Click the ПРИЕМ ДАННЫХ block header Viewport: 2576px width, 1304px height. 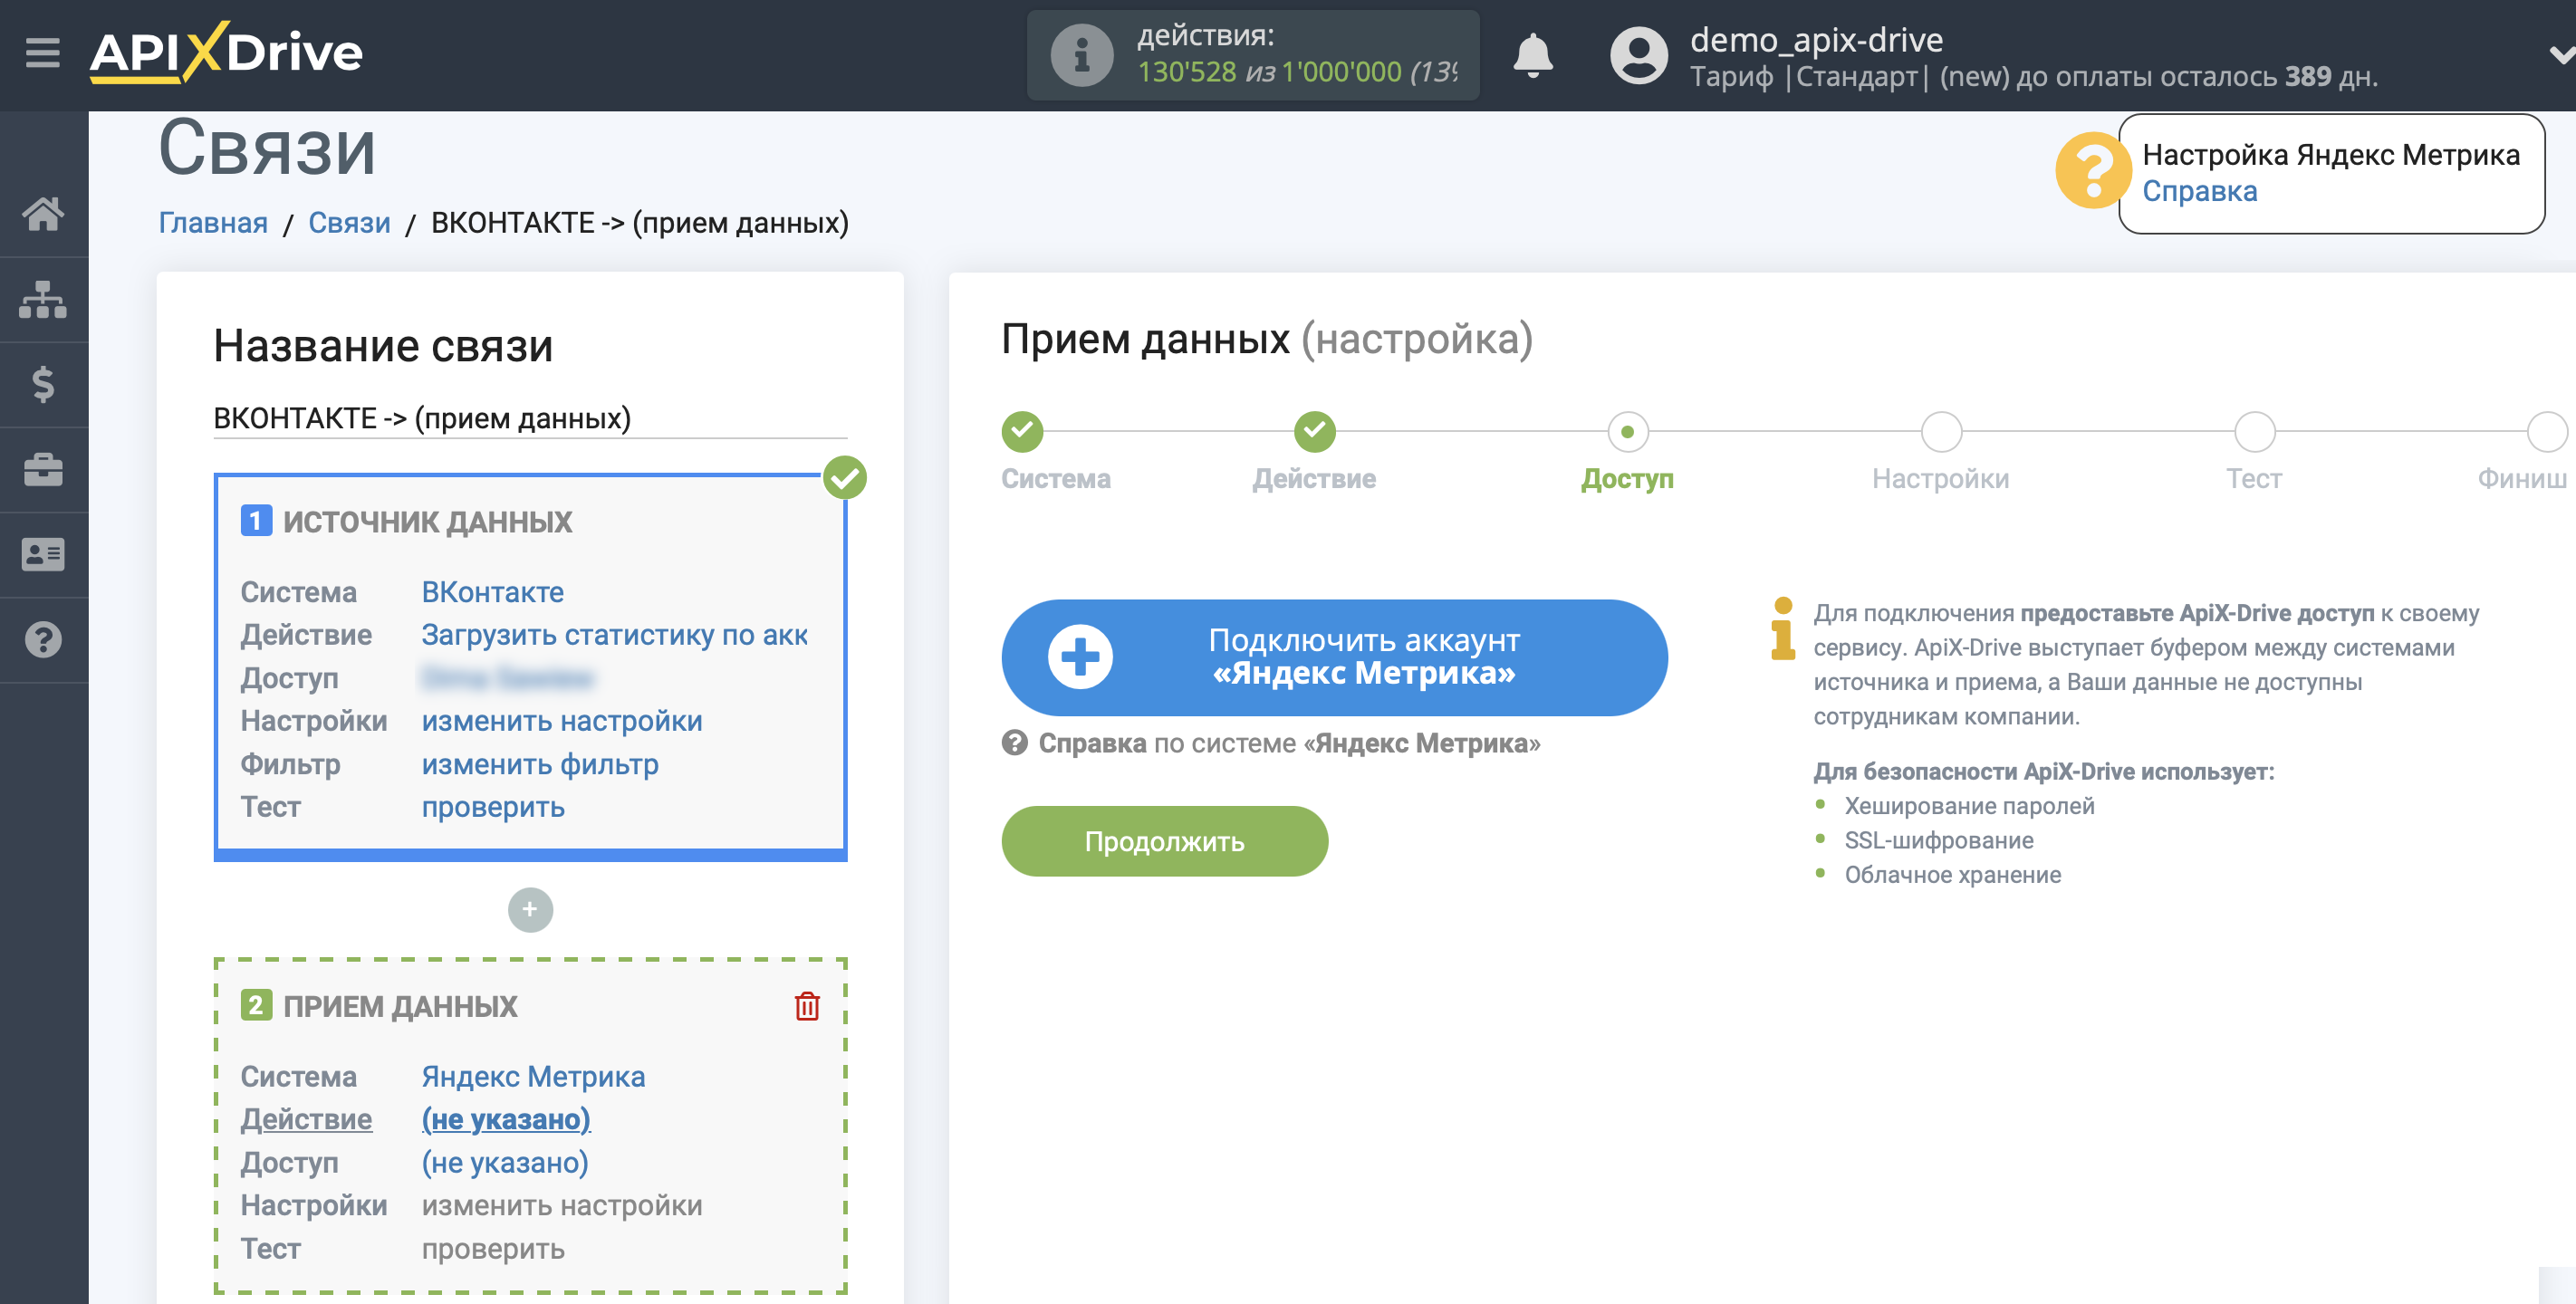[x=379, y=1006]
